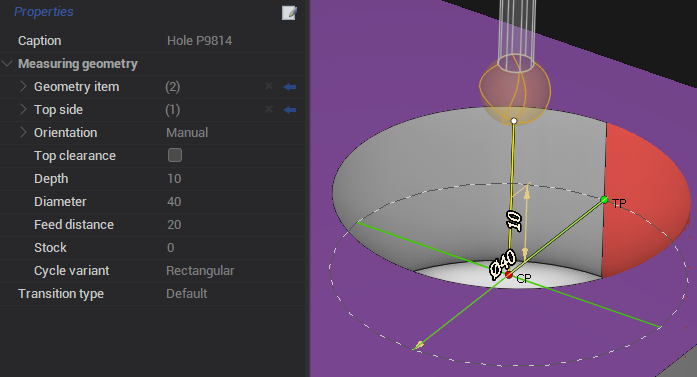Click the white probe tip point above the hole
Screen dimensions: 697x377
pyautogui.click(x=514, y=121)
